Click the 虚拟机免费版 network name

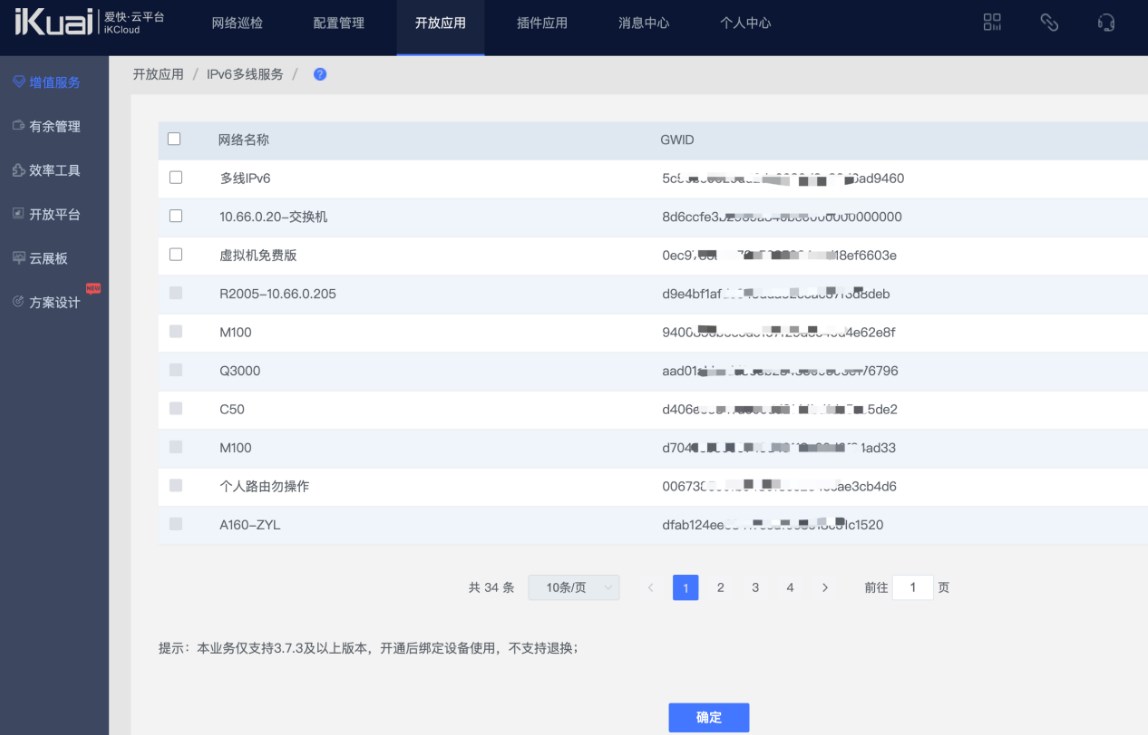(258, 255)
